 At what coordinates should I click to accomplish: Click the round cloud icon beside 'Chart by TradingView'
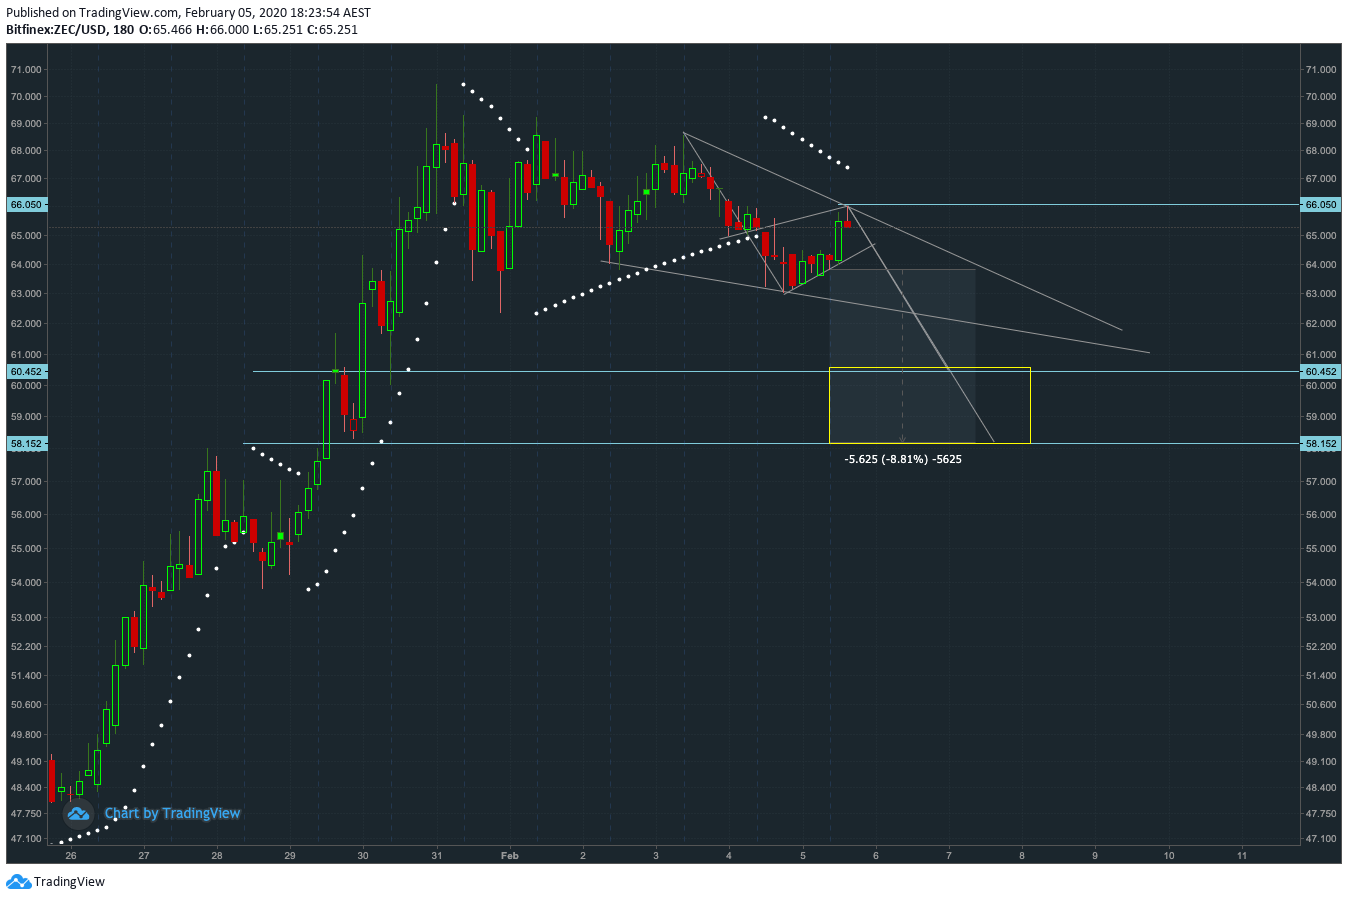[79, 813]
